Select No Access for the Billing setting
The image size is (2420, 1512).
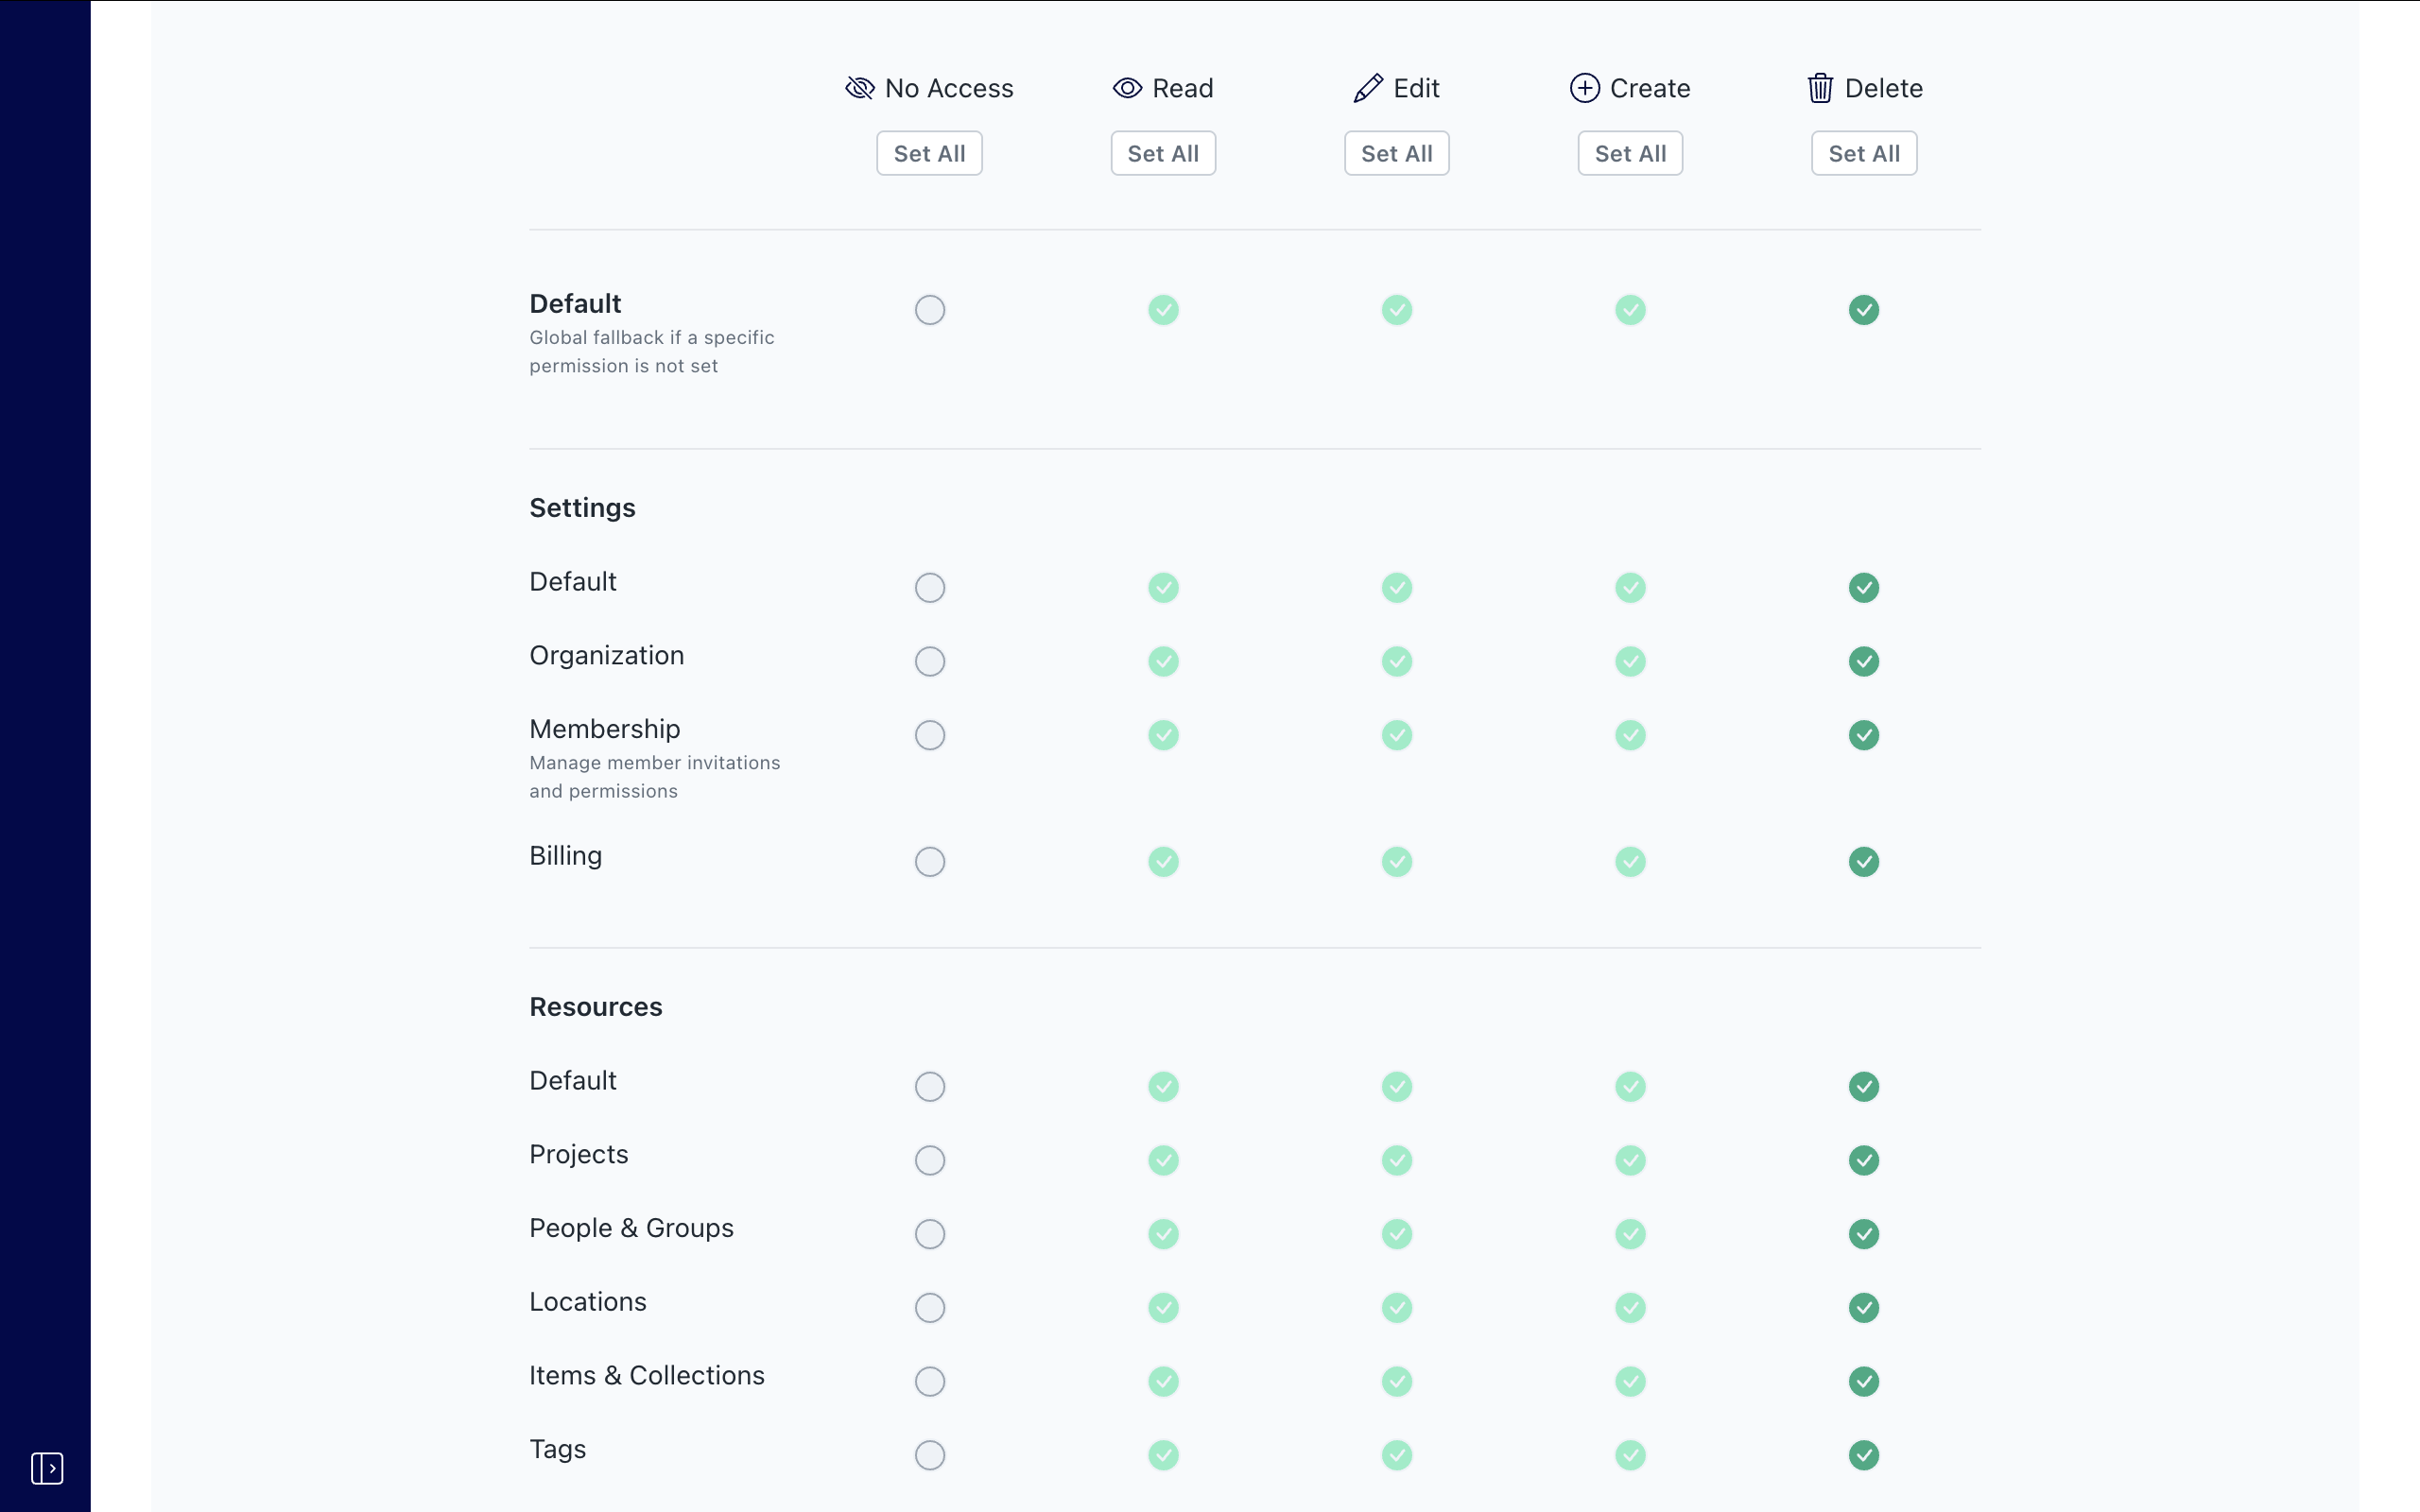coord(929,861)
